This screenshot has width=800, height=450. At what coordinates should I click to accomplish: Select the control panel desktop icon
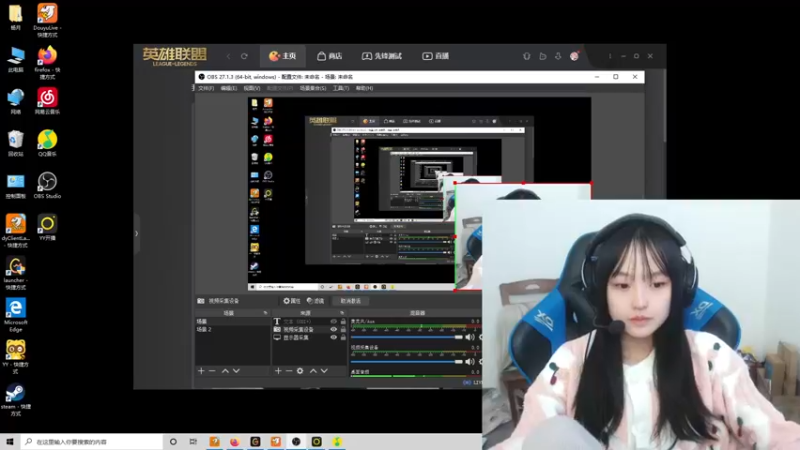[16, 185]
